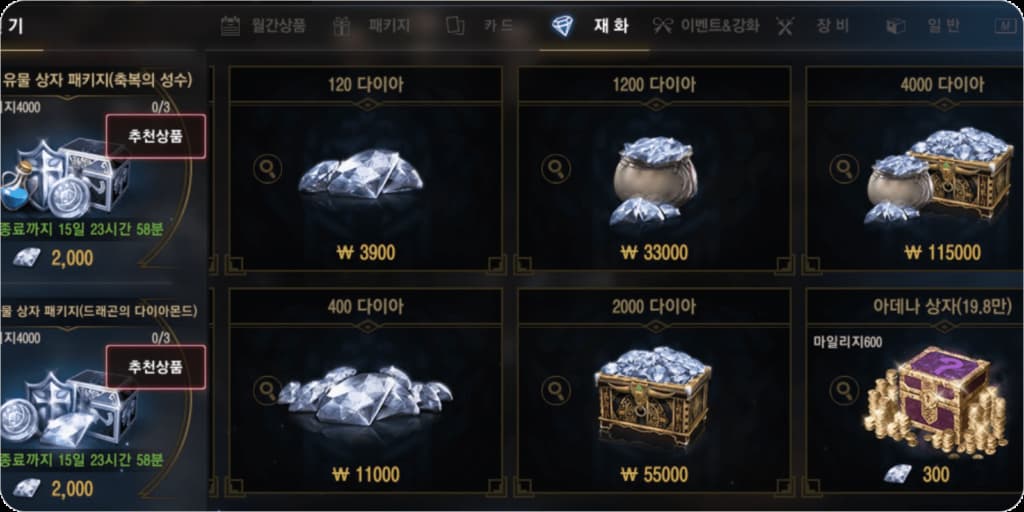
Task: Purchase 2000 다이아 for ₩ 55000
Action: click(x=654, y=474)
